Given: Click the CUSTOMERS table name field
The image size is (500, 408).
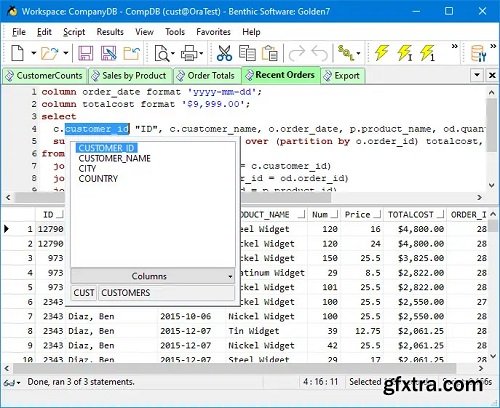Looking at the screenshot, I should pyautogui.click(x=166, y=293).
